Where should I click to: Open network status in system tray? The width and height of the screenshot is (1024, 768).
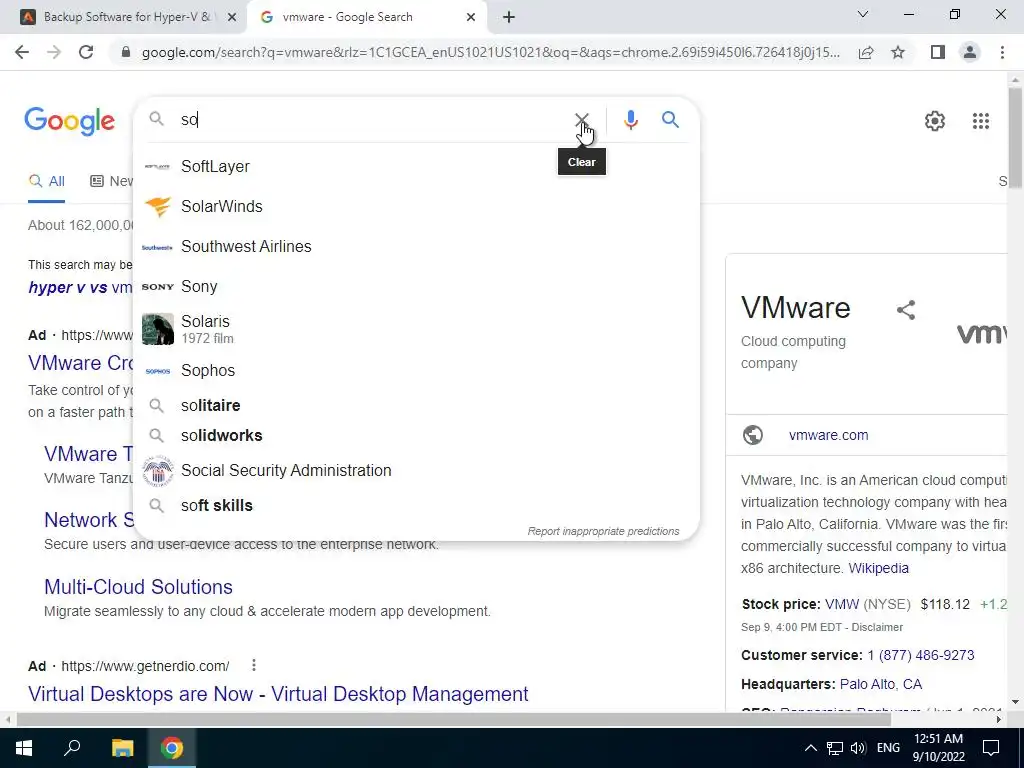[835, 748]
